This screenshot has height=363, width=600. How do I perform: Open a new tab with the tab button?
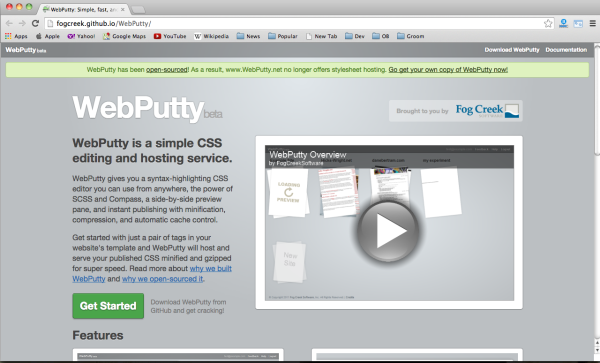pos(138,10)
